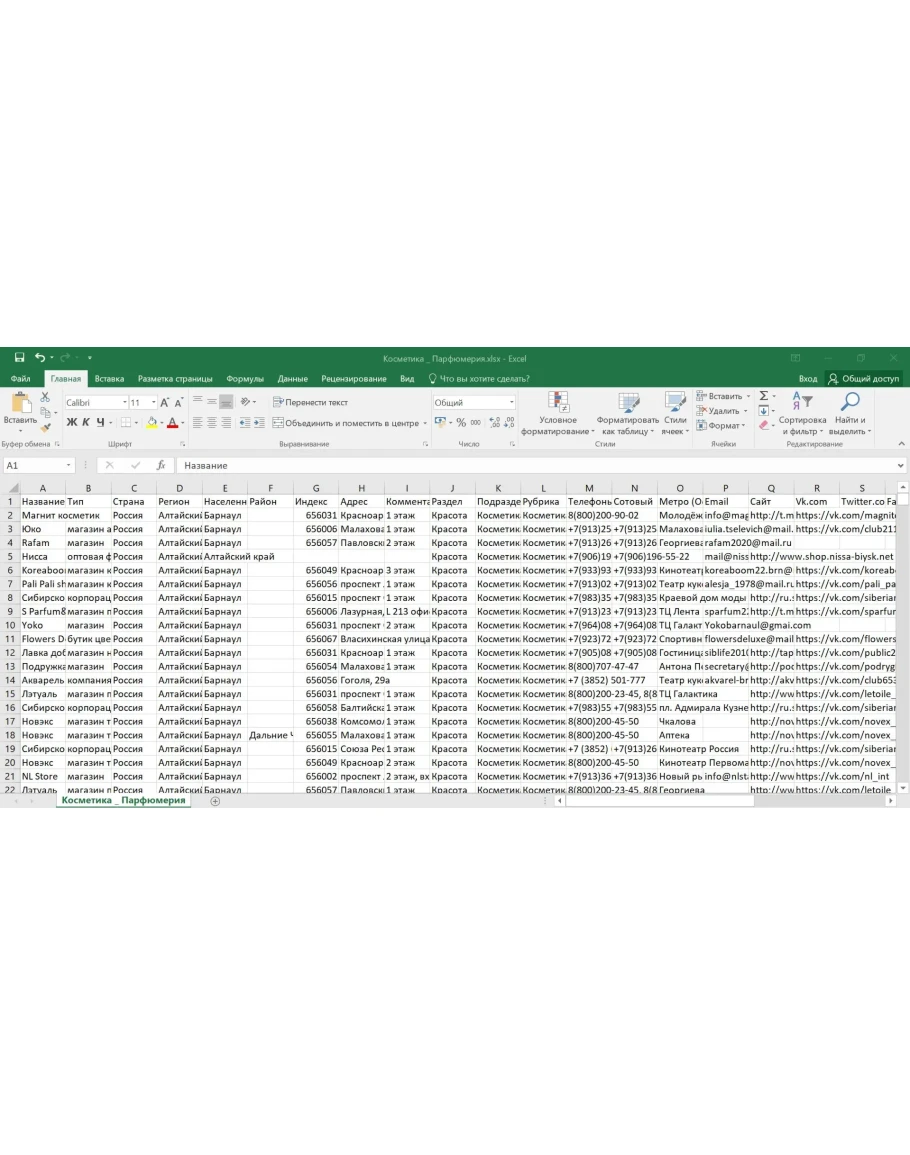Viewport: 910px width, 1155px height.
Task: Decrease the cell indent
Action: [245, 423]
